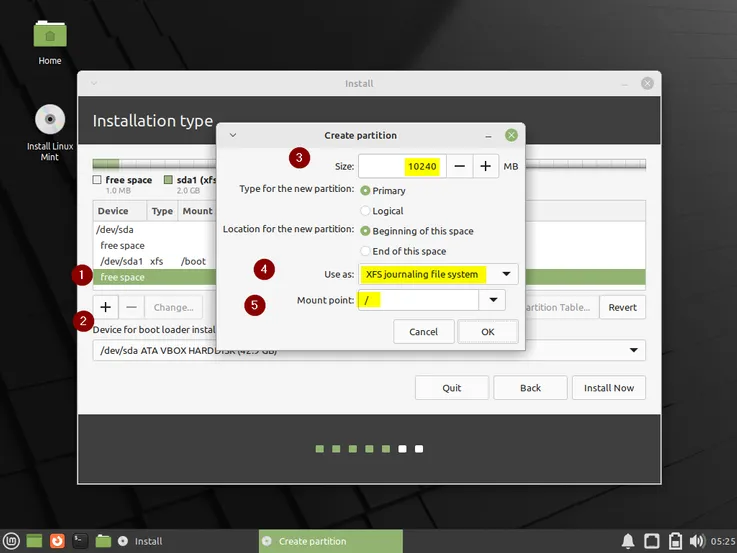The height and width of the screenshot is (553, 737).
Task: Click the clock showing 05:25
Action: pyautogui.click(x=722, y=541)
